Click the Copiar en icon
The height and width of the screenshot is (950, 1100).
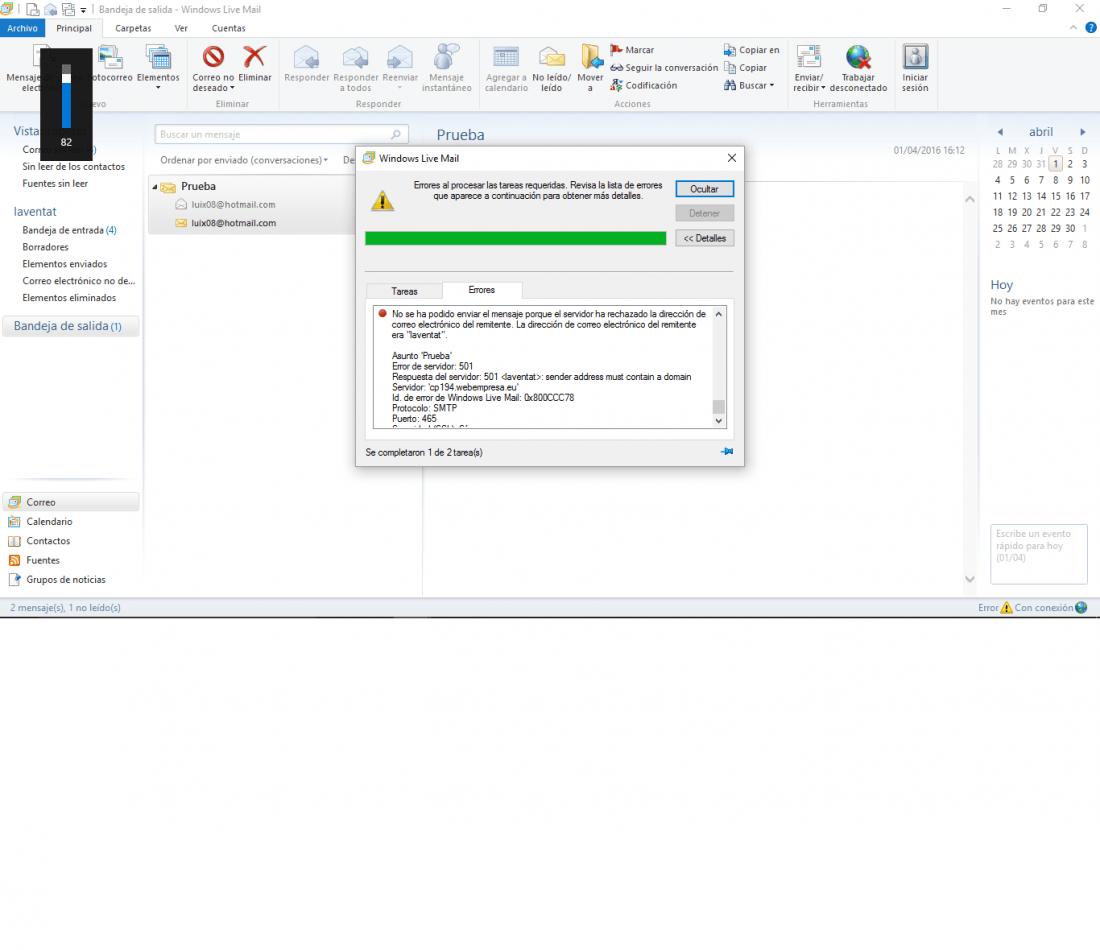click(x=730, y=50)
